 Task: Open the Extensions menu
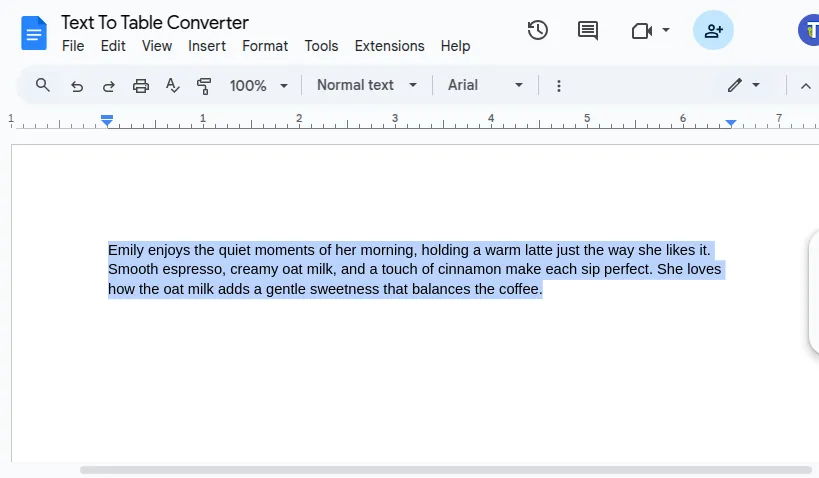click(x=389, y=46)
